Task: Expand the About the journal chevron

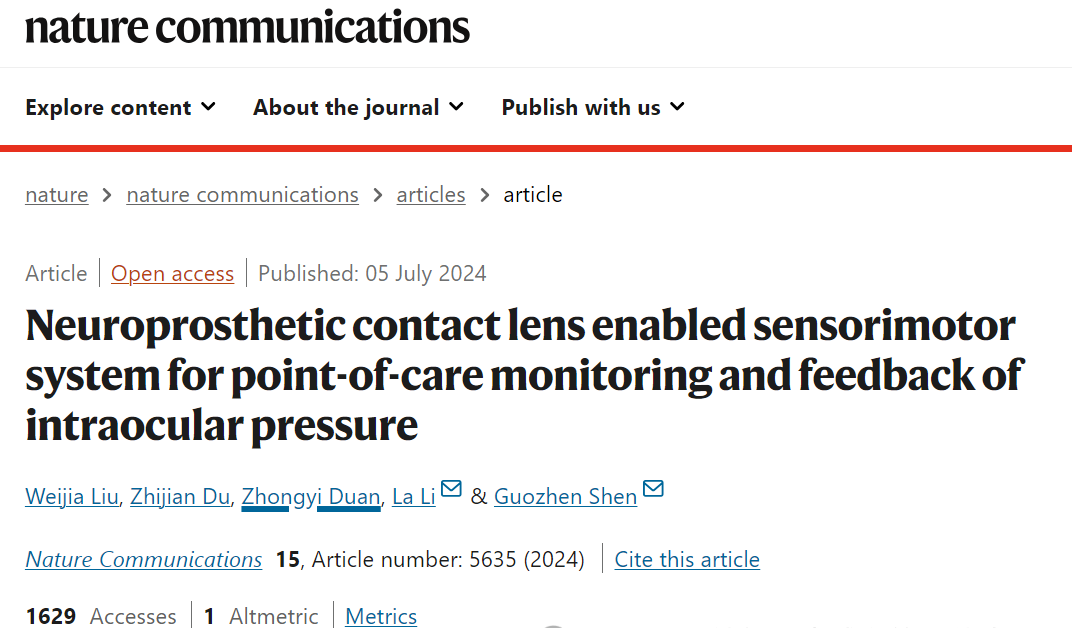Action: pyautogui.click(x=456, y=106)
